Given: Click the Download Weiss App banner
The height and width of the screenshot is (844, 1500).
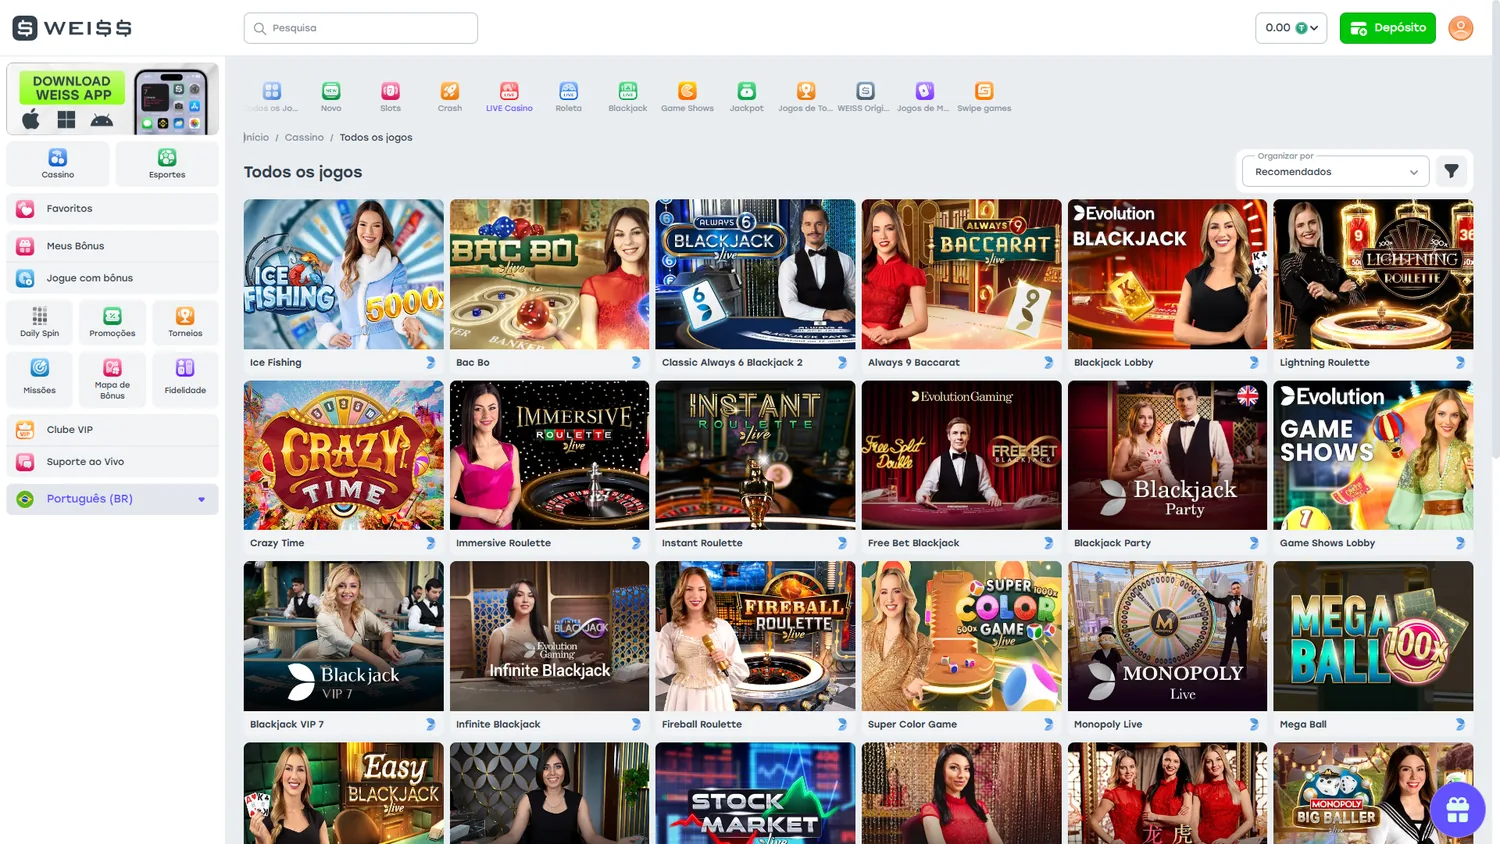Looking at the screenshot, I should coord(112,99).
